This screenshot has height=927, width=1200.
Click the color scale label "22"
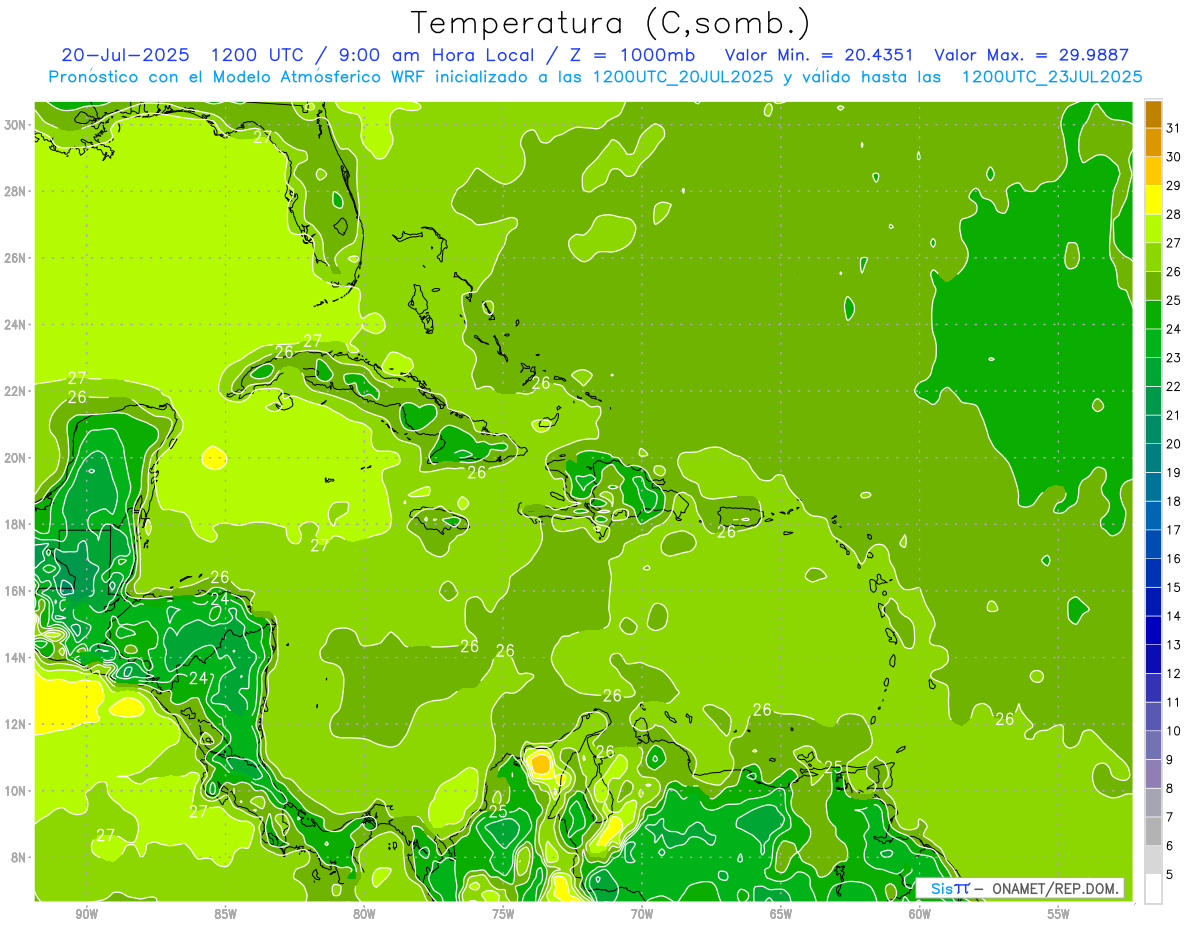pos(1173,387)
